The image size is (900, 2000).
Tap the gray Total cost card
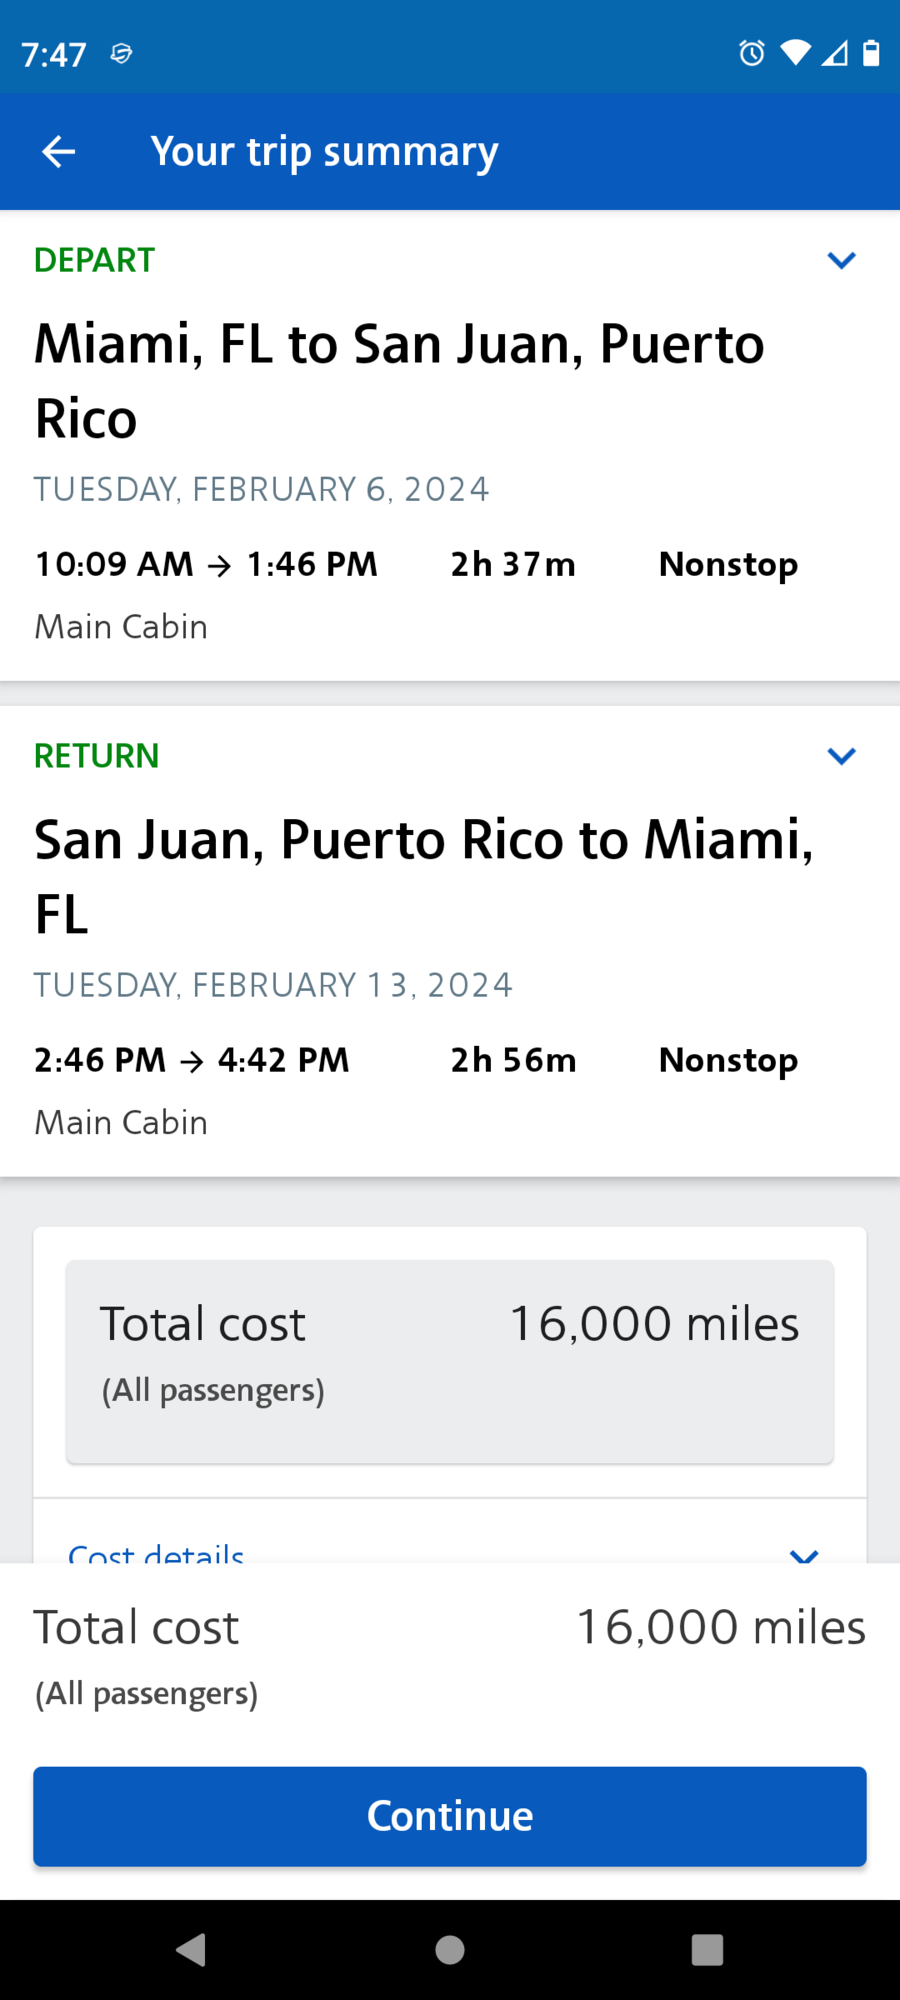[450, 1361]
